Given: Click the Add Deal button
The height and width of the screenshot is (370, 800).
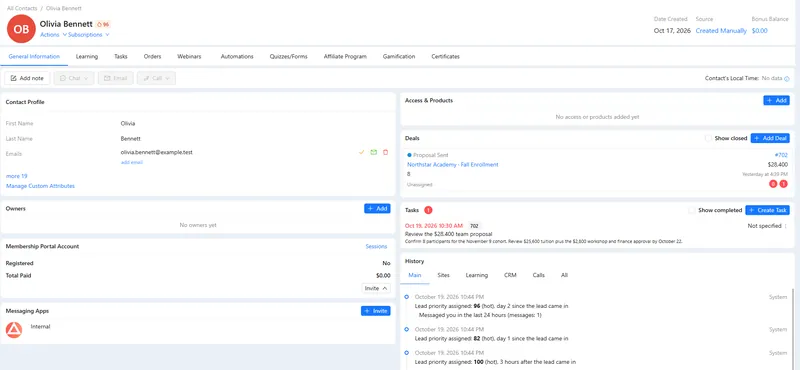Looking at the screenshot, I should 770,138.
